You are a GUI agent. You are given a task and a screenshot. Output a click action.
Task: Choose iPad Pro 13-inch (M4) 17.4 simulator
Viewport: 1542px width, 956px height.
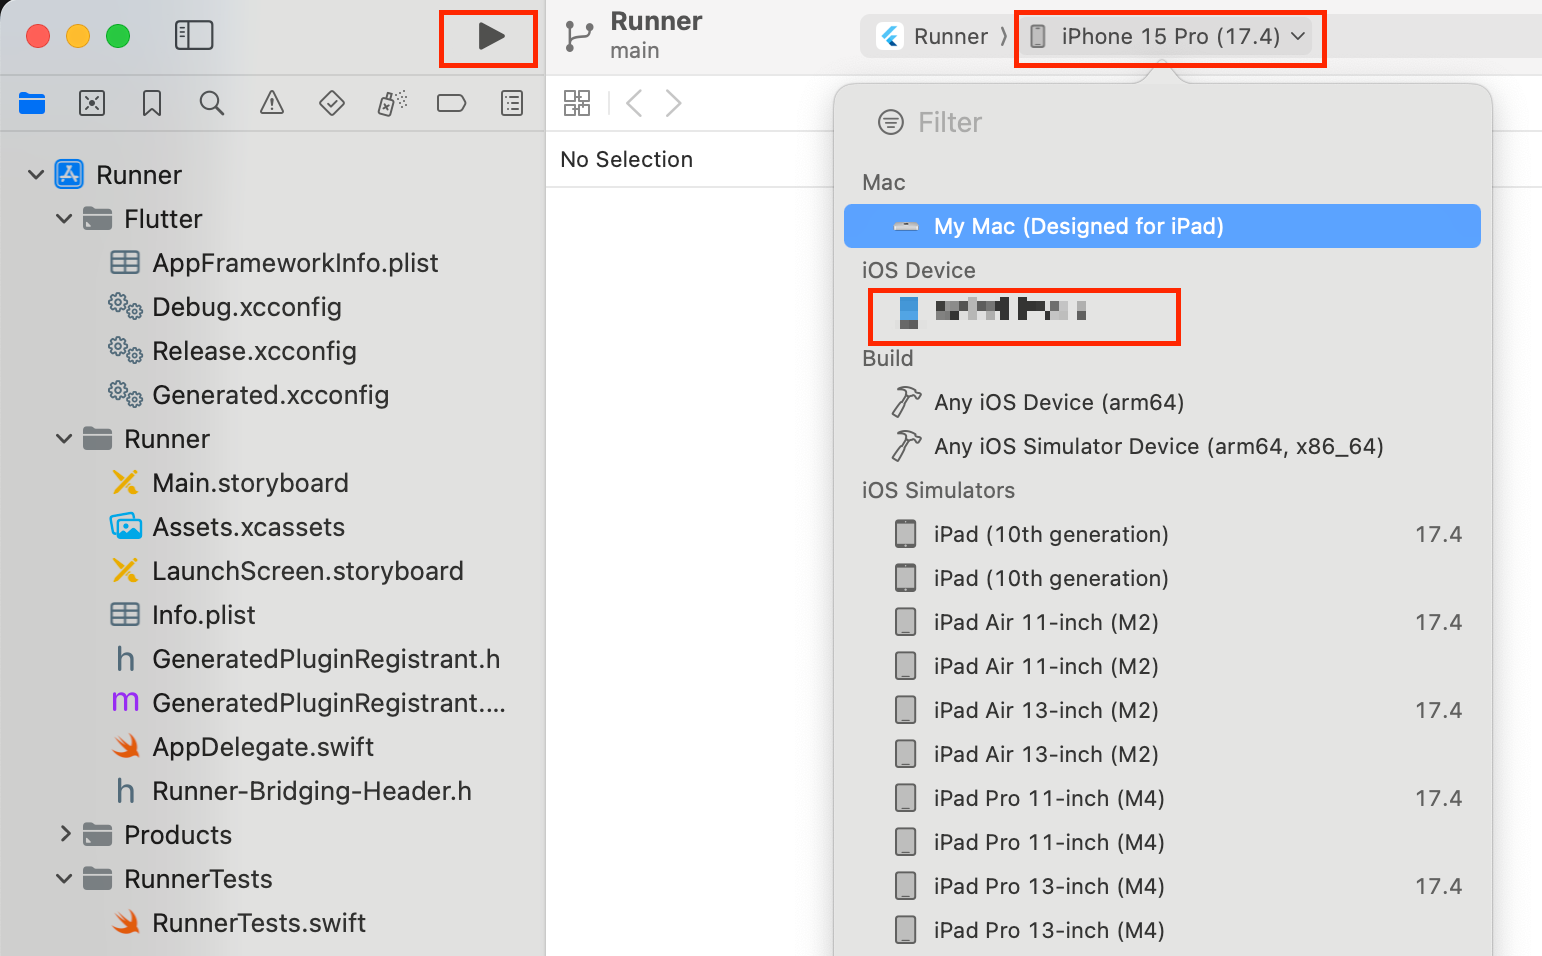[x=1162, y=886]
